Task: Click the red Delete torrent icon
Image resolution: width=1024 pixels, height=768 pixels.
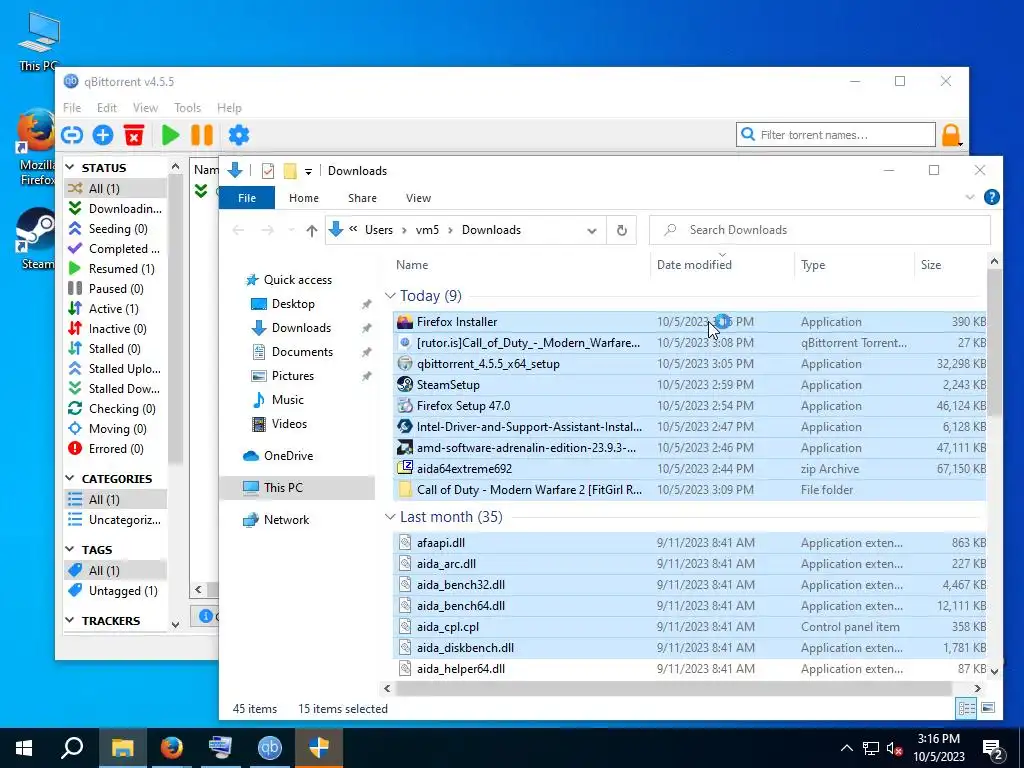Action: pos(134,135)
